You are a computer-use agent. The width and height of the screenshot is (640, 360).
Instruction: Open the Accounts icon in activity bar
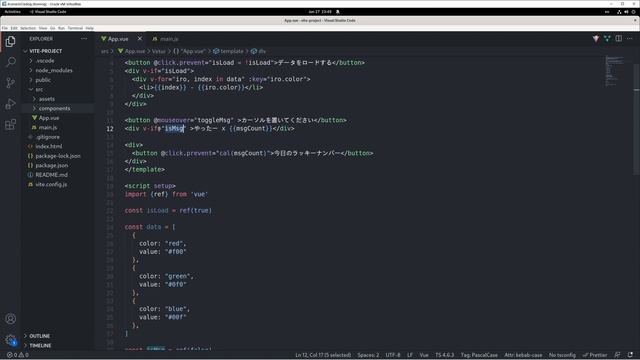point(11,319)
